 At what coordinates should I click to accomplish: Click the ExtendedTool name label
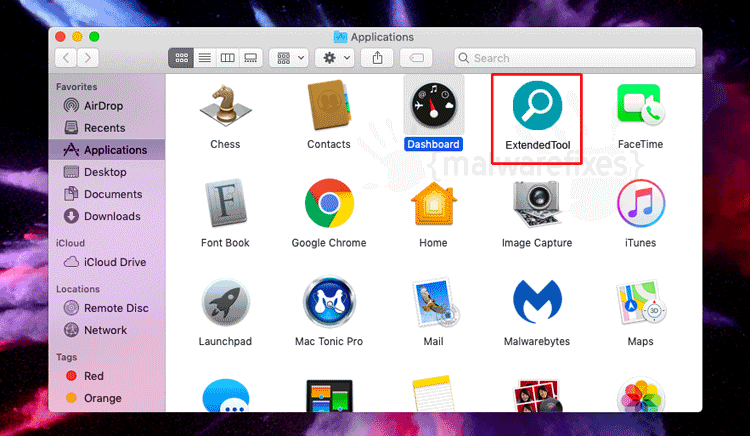click(x=538, y=145)
